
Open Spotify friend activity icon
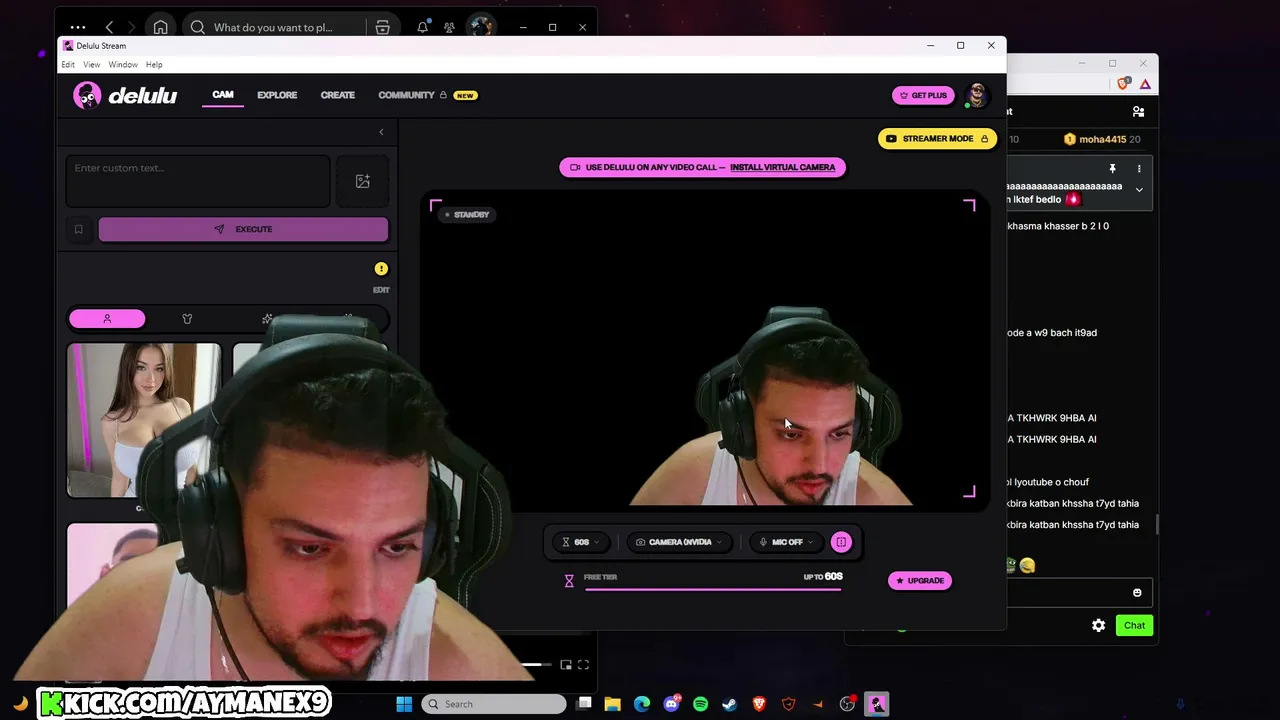(449, 27)
